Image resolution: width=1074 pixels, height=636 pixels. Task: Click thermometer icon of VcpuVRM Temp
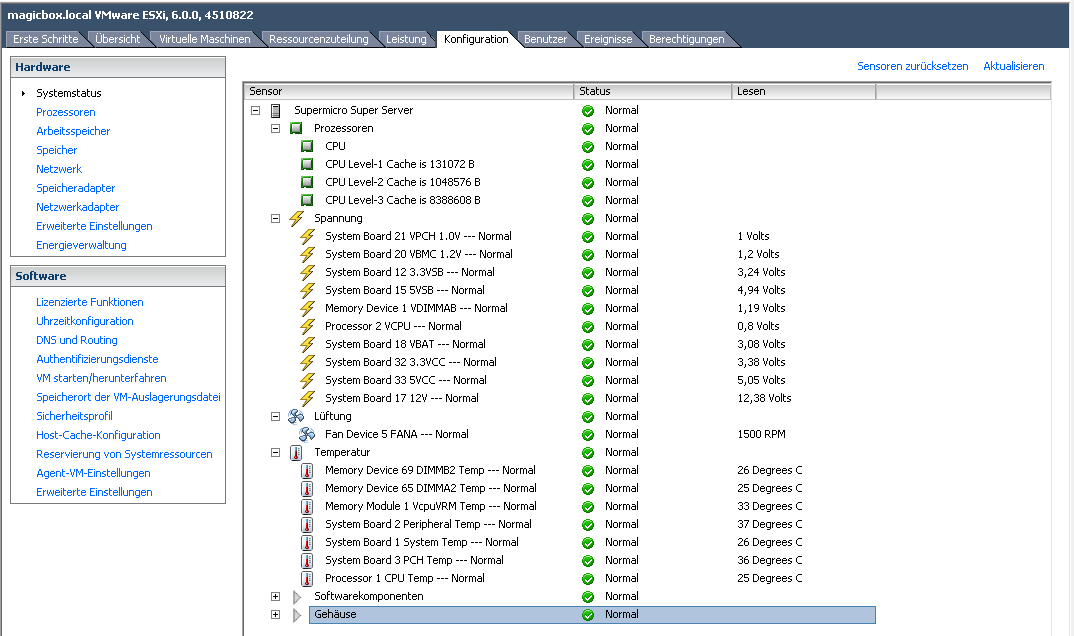[307, 507]
